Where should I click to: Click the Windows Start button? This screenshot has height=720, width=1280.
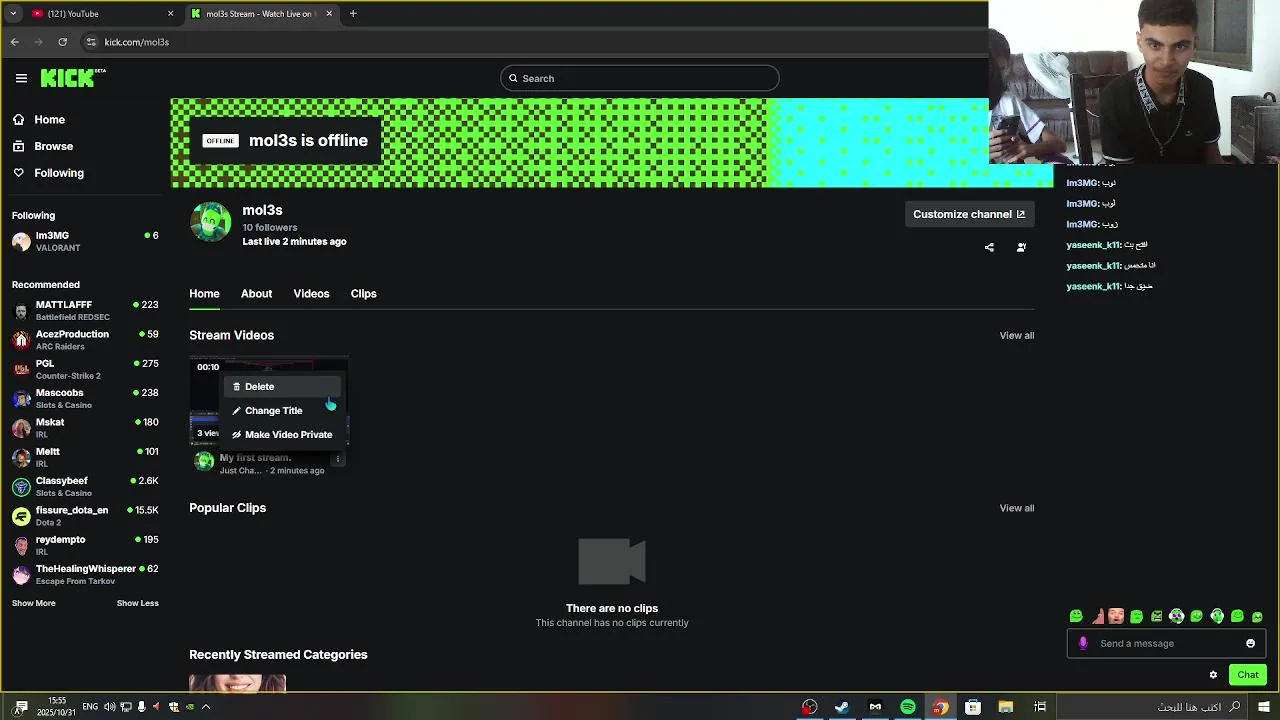click(1264, 707)
